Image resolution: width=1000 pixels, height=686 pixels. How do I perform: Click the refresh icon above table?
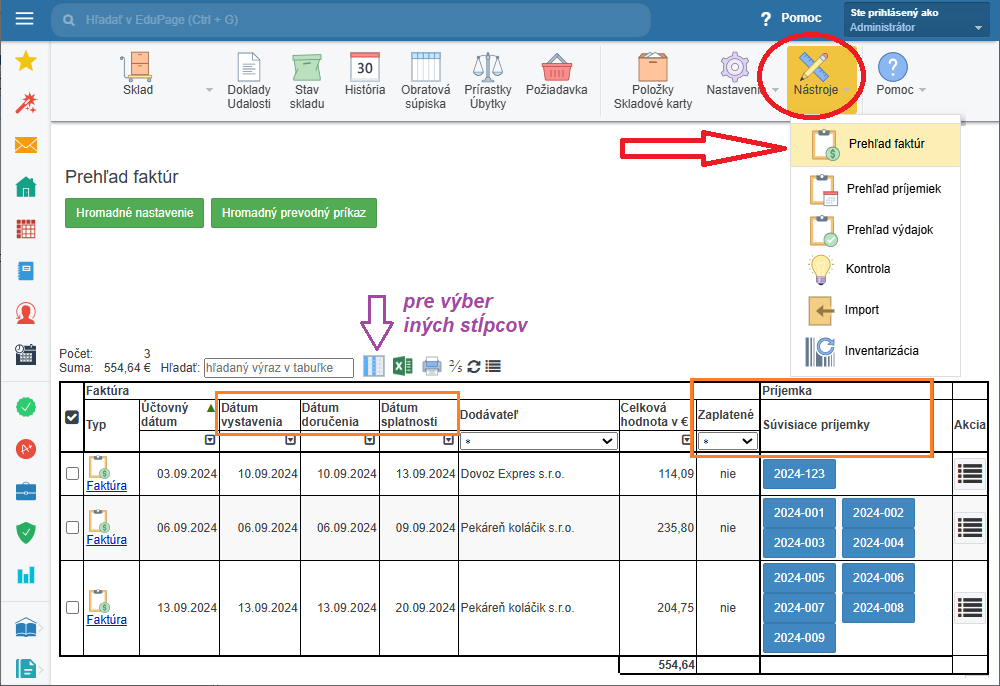474,366
